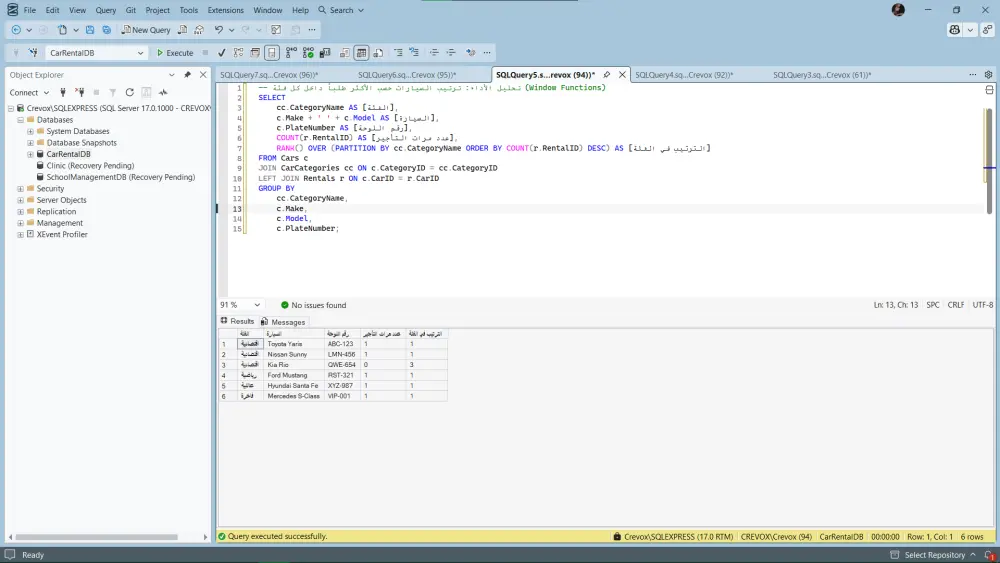The image size is (1000, 563).
Task: Expand the CarRentalDB node
Action: coord(30,154)
